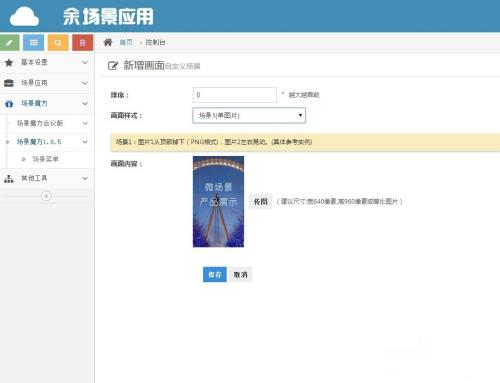Screen dimensions: 500x383
Task: Click the 保存 save button
Action: coord(215,275)
